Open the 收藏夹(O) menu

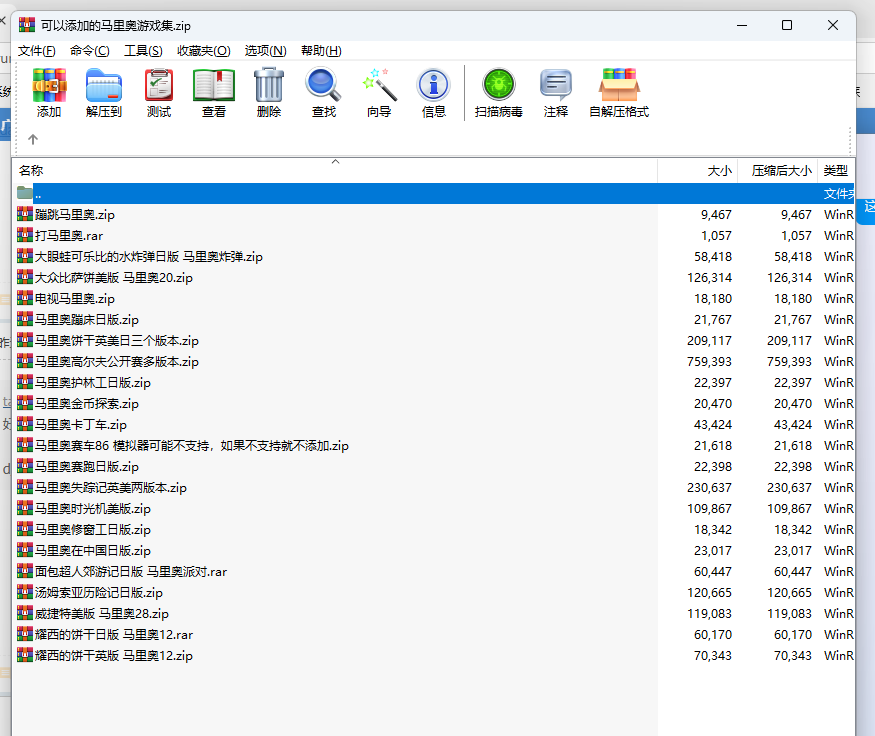click(x=204, y=51)
